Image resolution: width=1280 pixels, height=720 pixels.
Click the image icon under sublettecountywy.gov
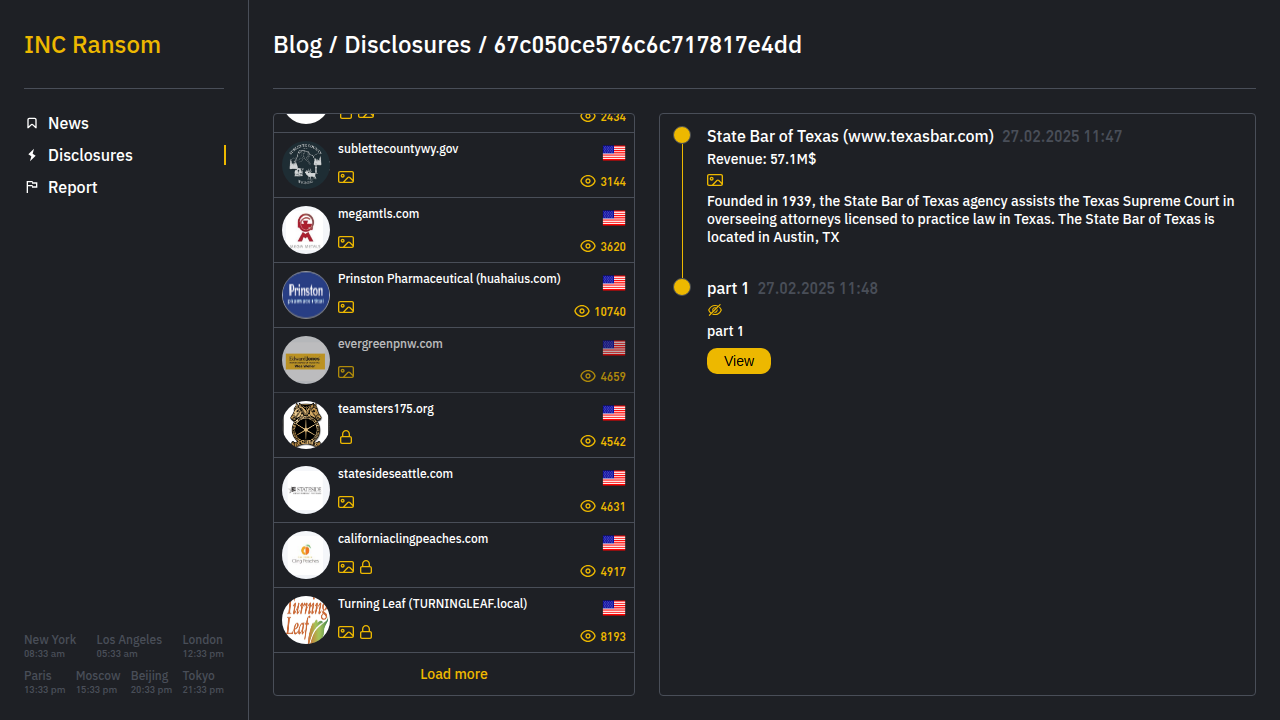pos(346,177)
